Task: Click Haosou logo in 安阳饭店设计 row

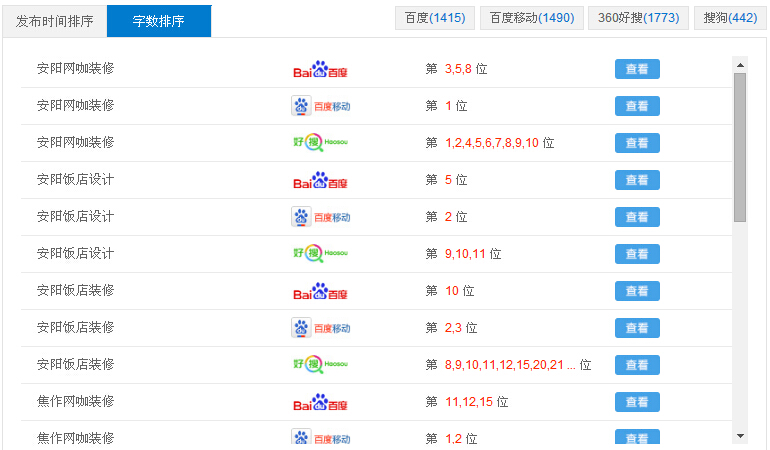Action: click(x=320, y=253)
